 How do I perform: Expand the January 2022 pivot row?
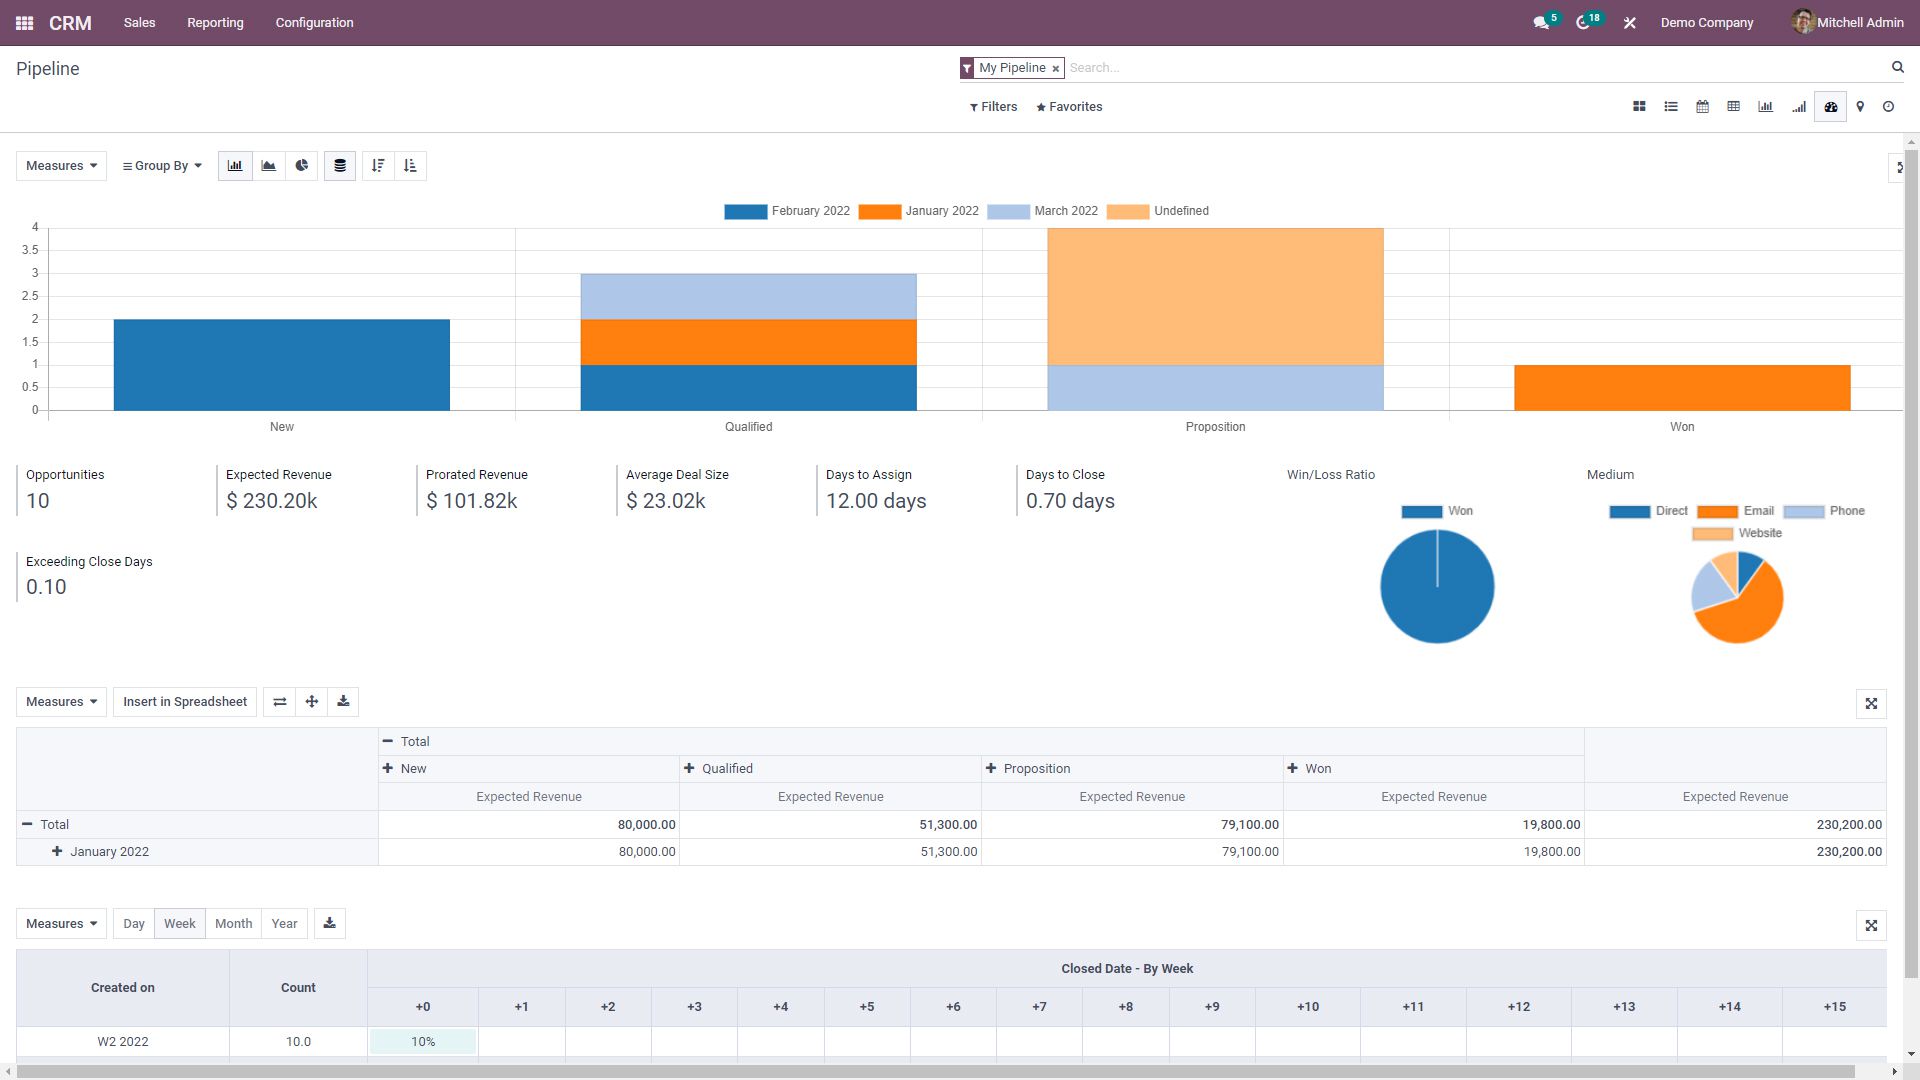point(58,852)
